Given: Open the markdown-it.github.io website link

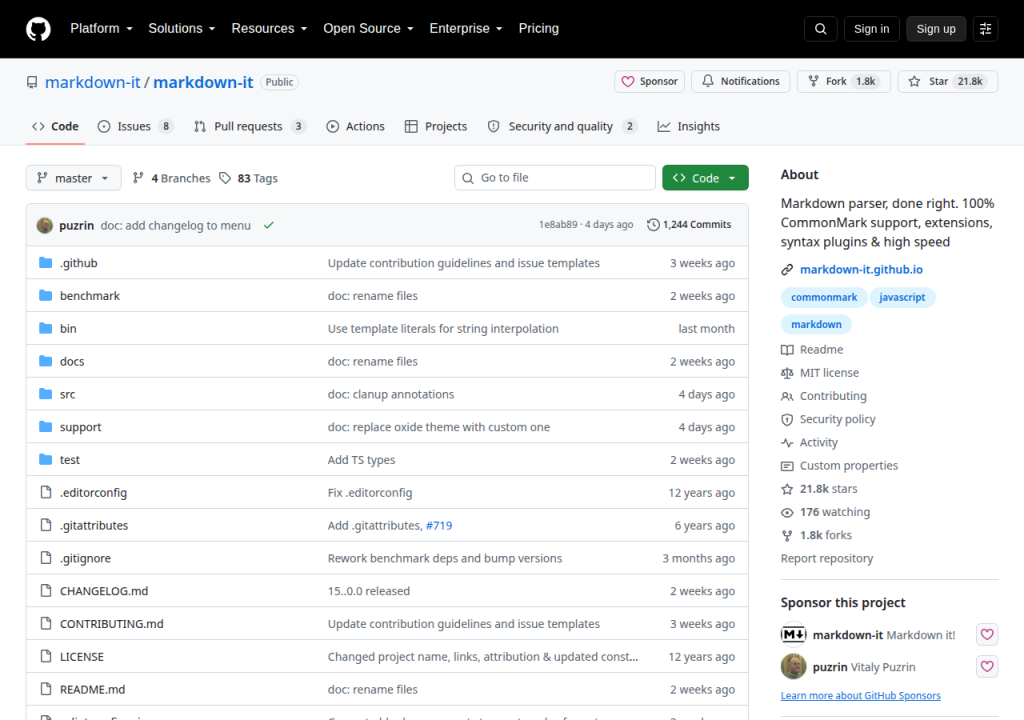Looking at the screenshot, I should point(861,269).
